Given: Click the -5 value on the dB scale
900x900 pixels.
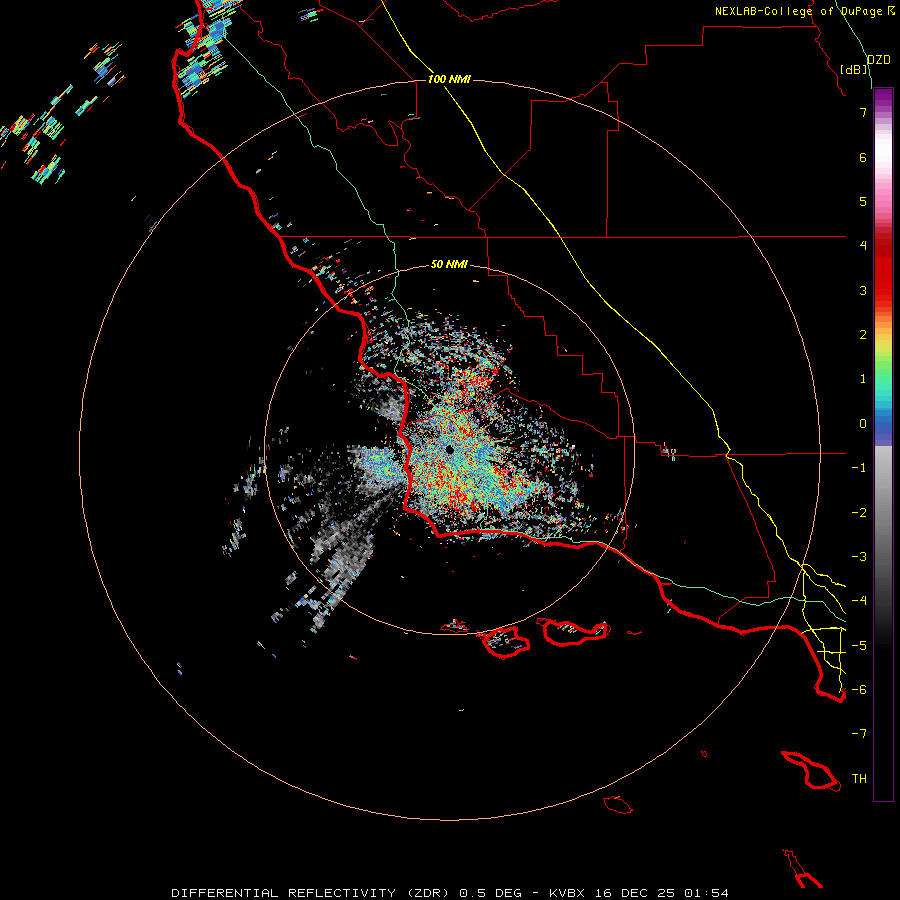Looking at the screenshot, I should [859, 646].
